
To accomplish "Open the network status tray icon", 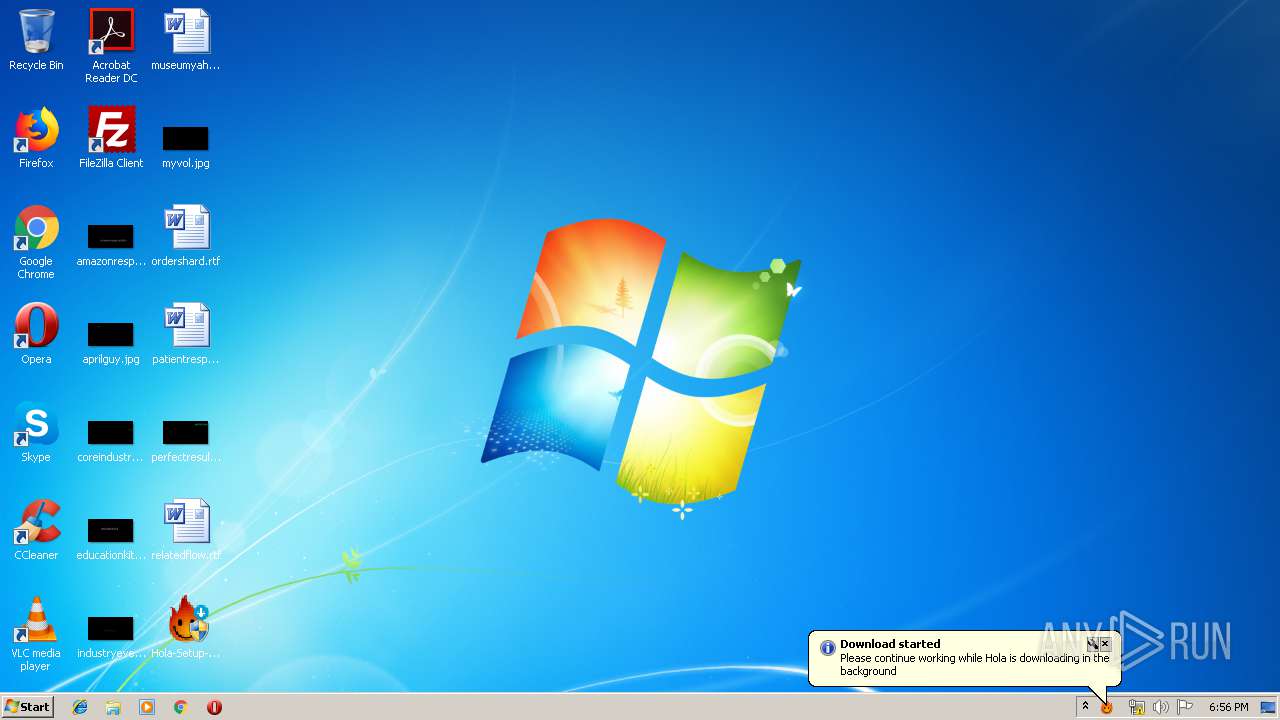I will pyautogui.click(x=1137, y=707).
